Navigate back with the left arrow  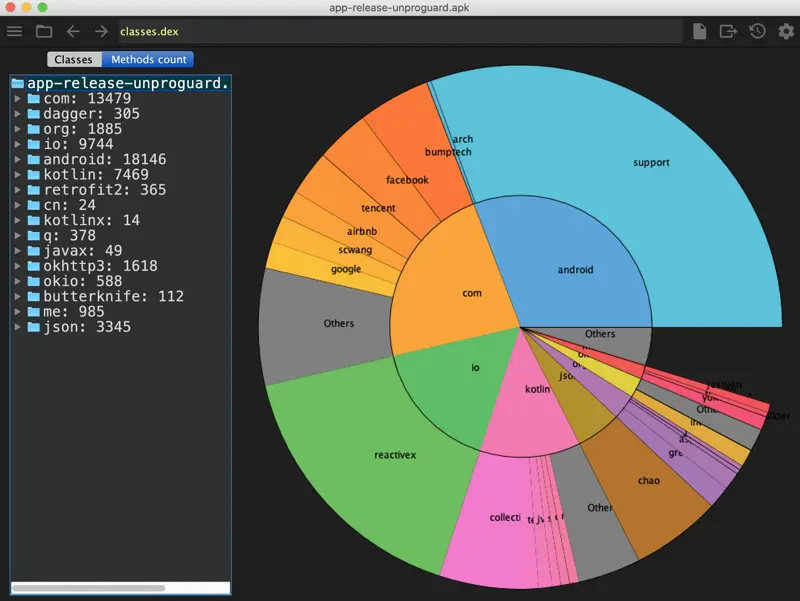coord(73,32)
